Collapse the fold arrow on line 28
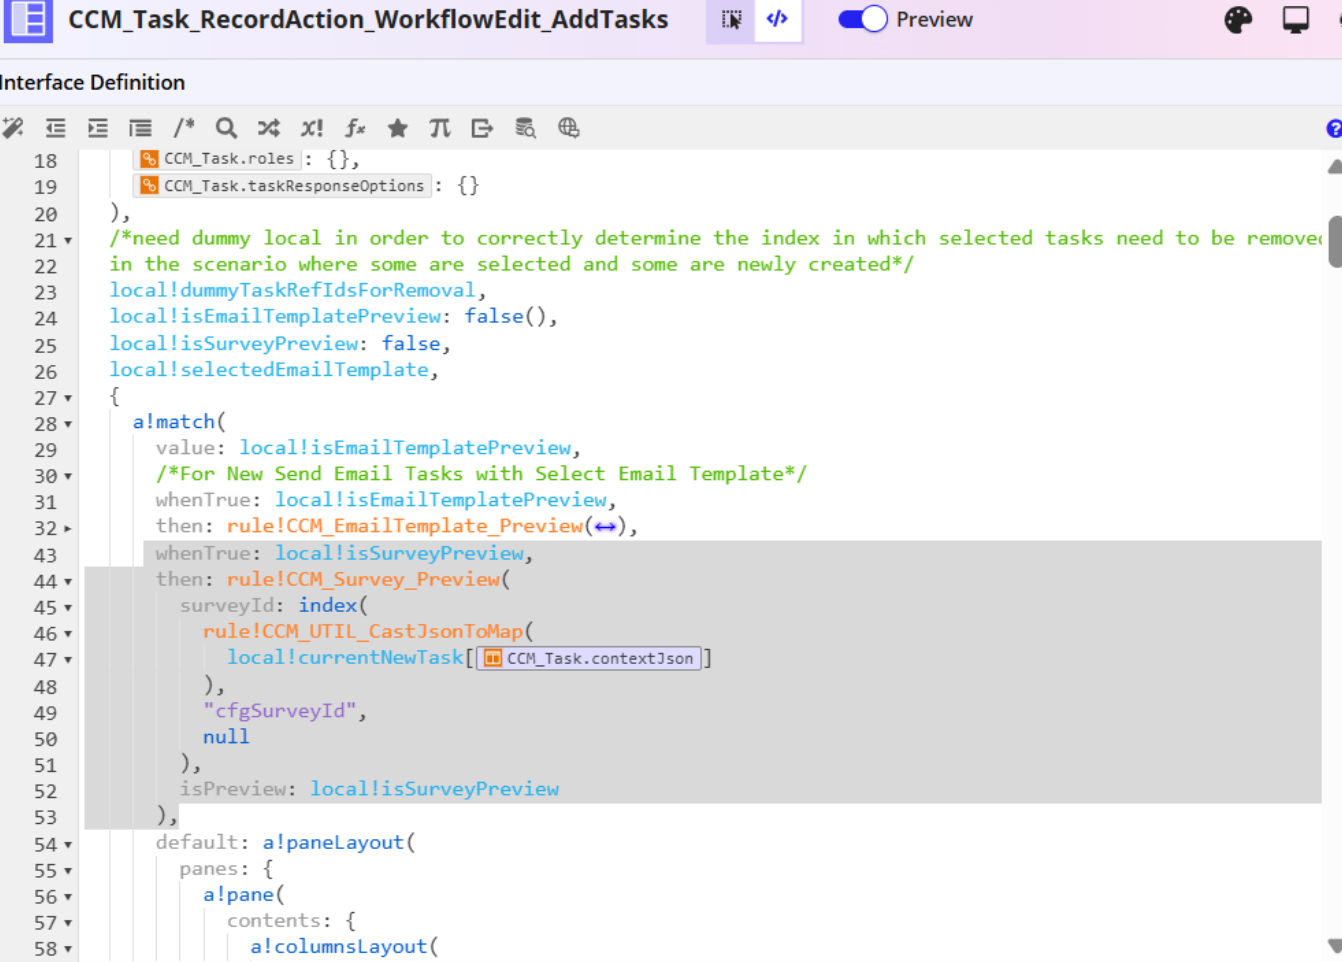Image resolution: width=1342 pixels, height=962 pixels. [68, 424]
